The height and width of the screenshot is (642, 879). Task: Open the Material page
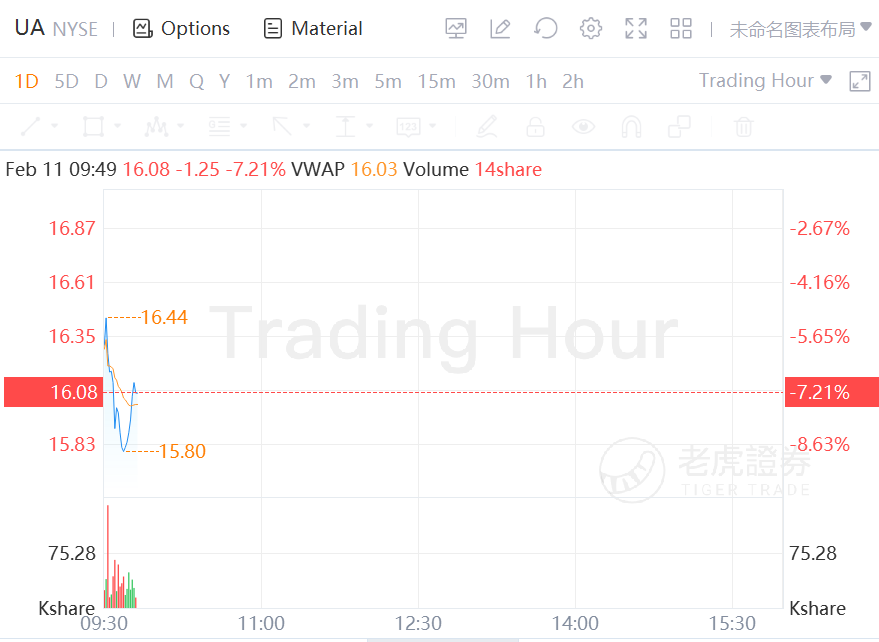click(312, 29)
